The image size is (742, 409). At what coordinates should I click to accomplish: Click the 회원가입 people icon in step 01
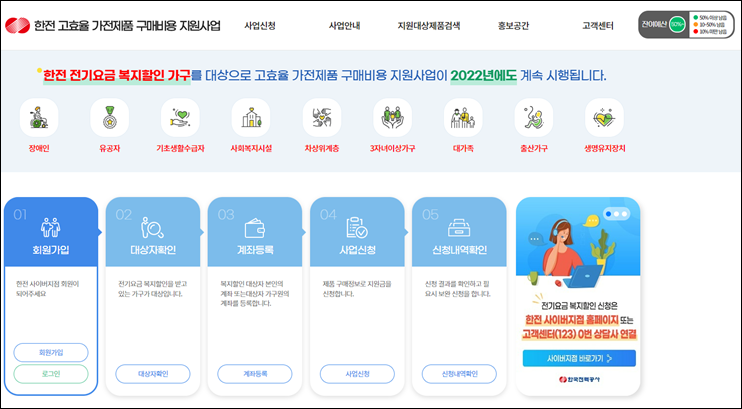click(x=50, y=227)
